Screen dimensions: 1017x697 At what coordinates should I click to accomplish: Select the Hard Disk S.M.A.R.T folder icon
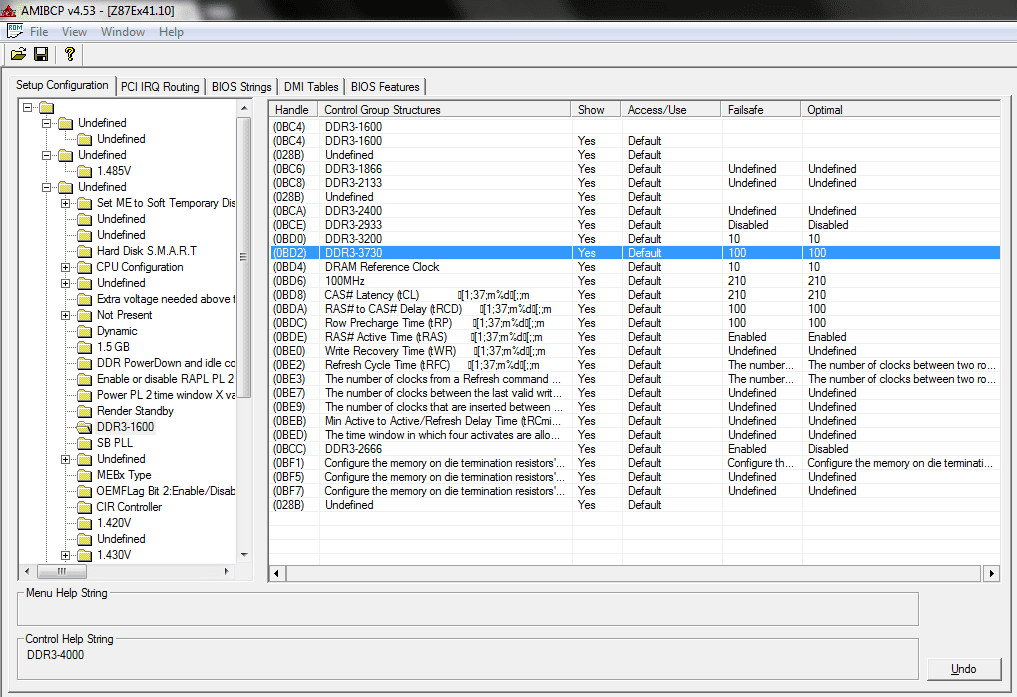coord(84,251)
